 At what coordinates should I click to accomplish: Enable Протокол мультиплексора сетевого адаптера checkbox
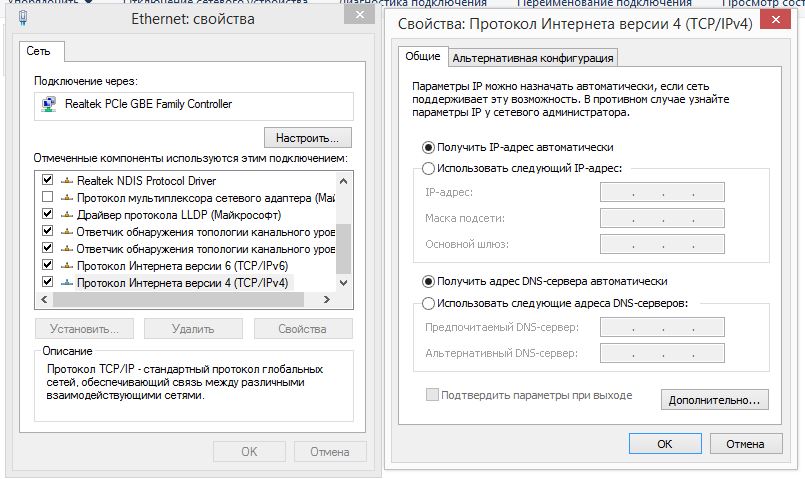[x=47, y=197]
